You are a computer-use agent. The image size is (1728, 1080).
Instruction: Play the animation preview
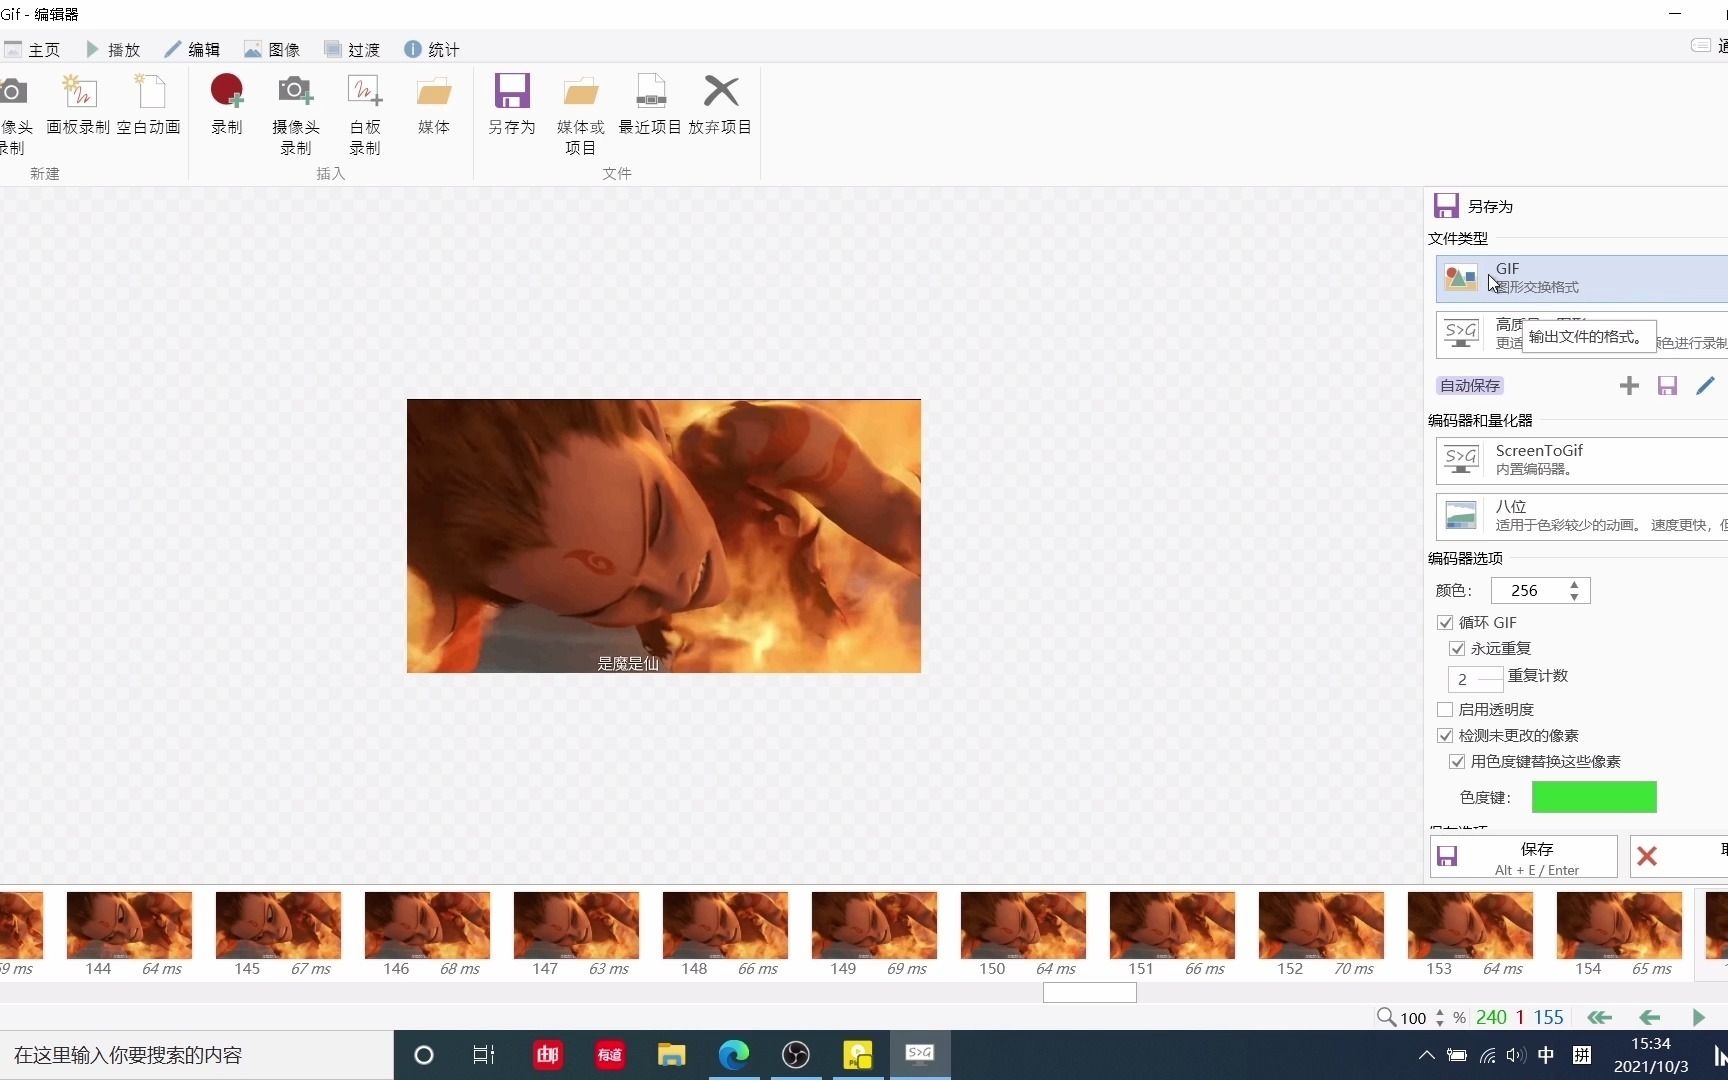point(1698,1017)
